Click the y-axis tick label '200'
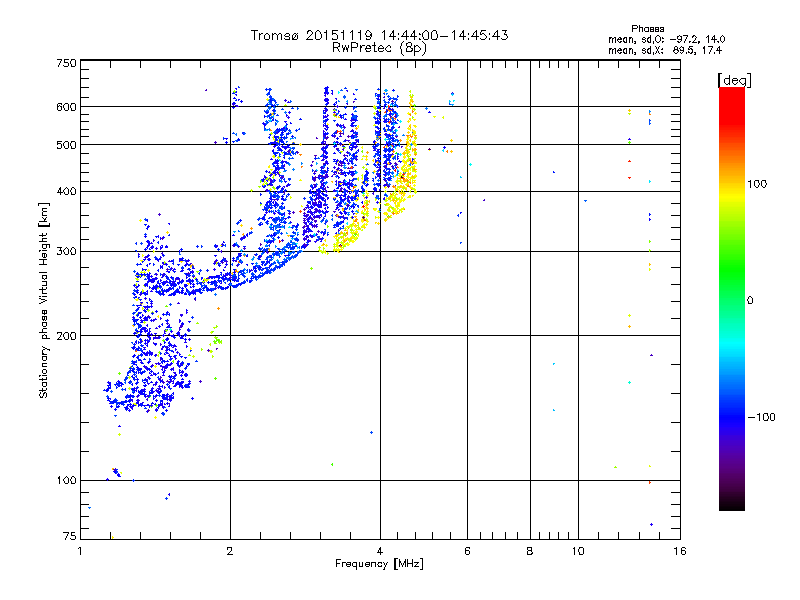800x600 pixels. (67, 336)
